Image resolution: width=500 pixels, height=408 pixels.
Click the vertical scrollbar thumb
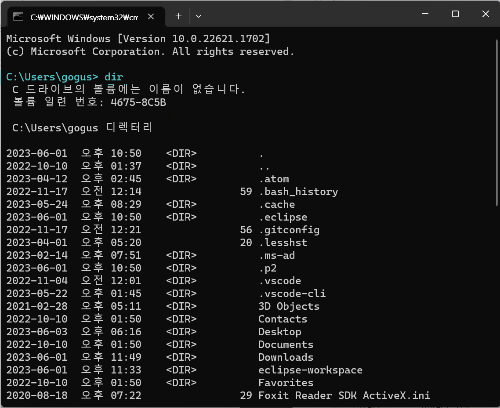(x=497, y=122)
